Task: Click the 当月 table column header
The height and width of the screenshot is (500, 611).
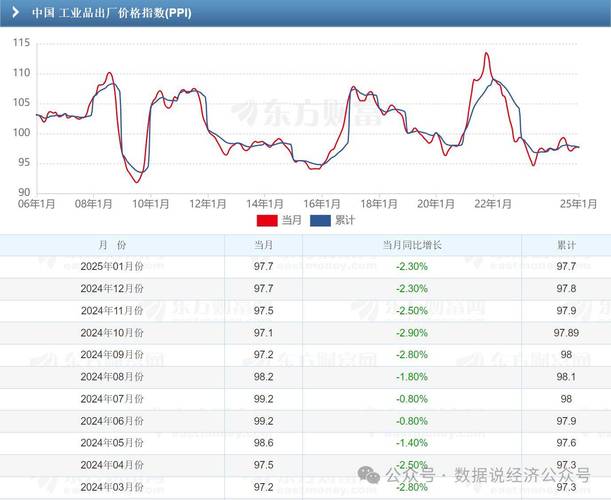Action: (x=263, y=245)
